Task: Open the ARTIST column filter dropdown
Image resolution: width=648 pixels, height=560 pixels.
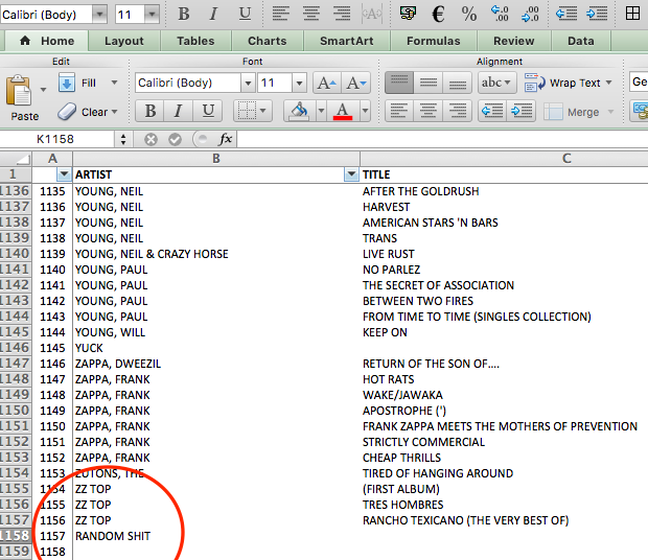Action: tap(350, 174)
